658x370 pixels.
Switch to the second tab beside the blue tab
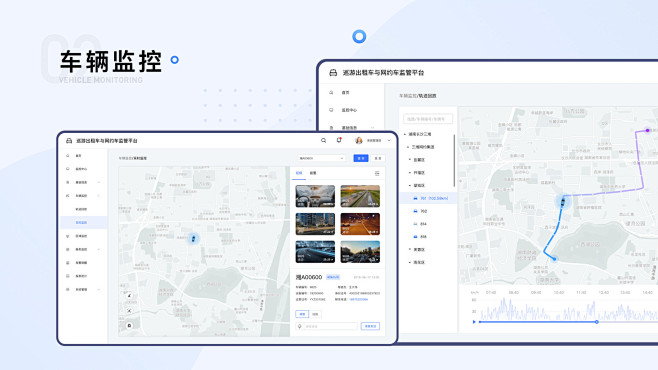coord(313,173)
